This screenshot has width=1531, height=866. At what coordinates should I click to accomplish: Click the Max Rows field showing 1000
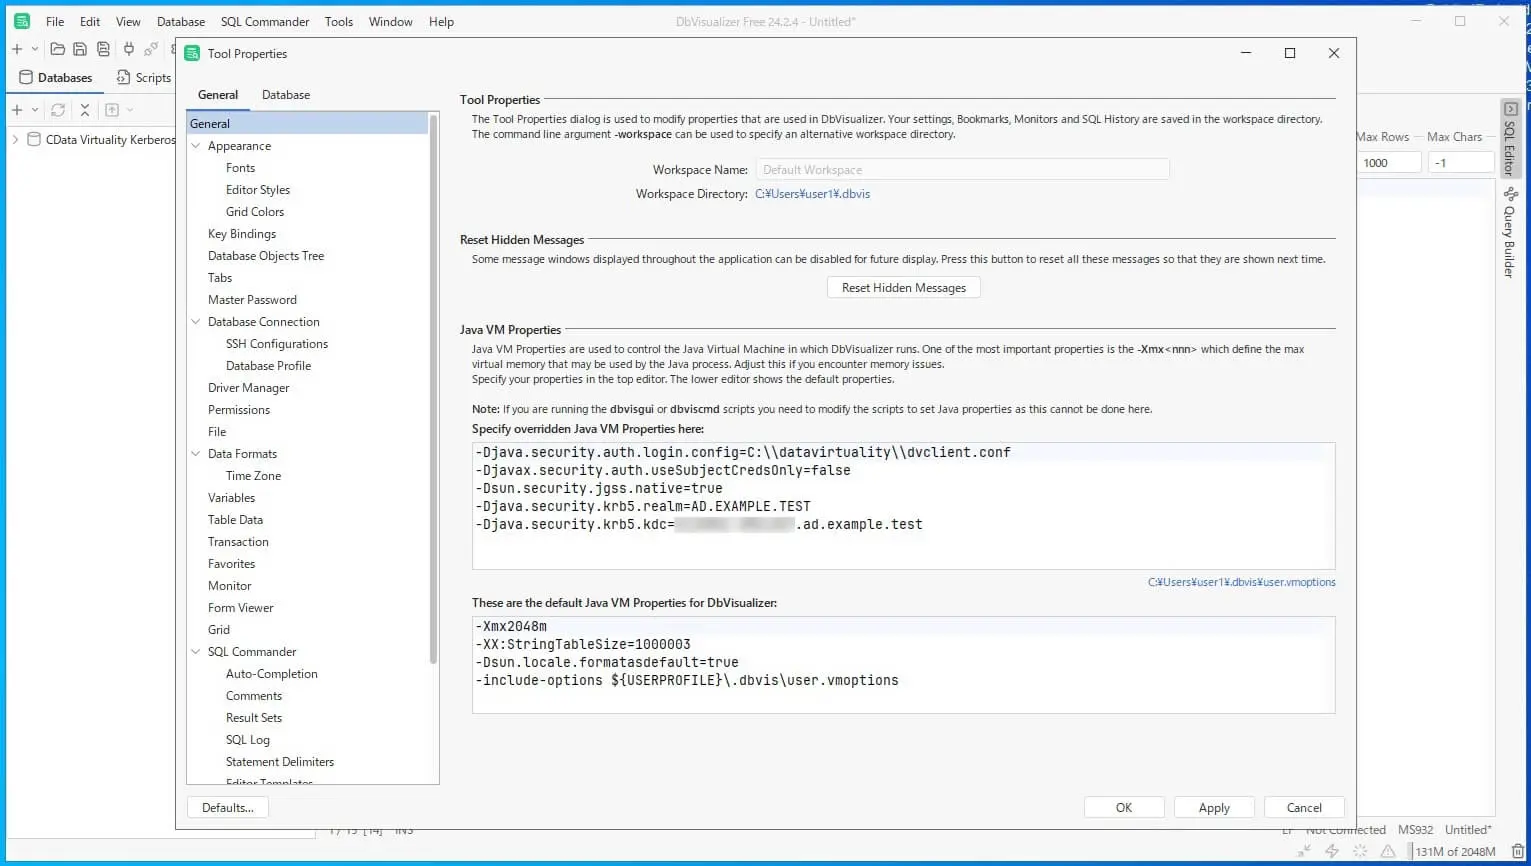point(1389,162)
